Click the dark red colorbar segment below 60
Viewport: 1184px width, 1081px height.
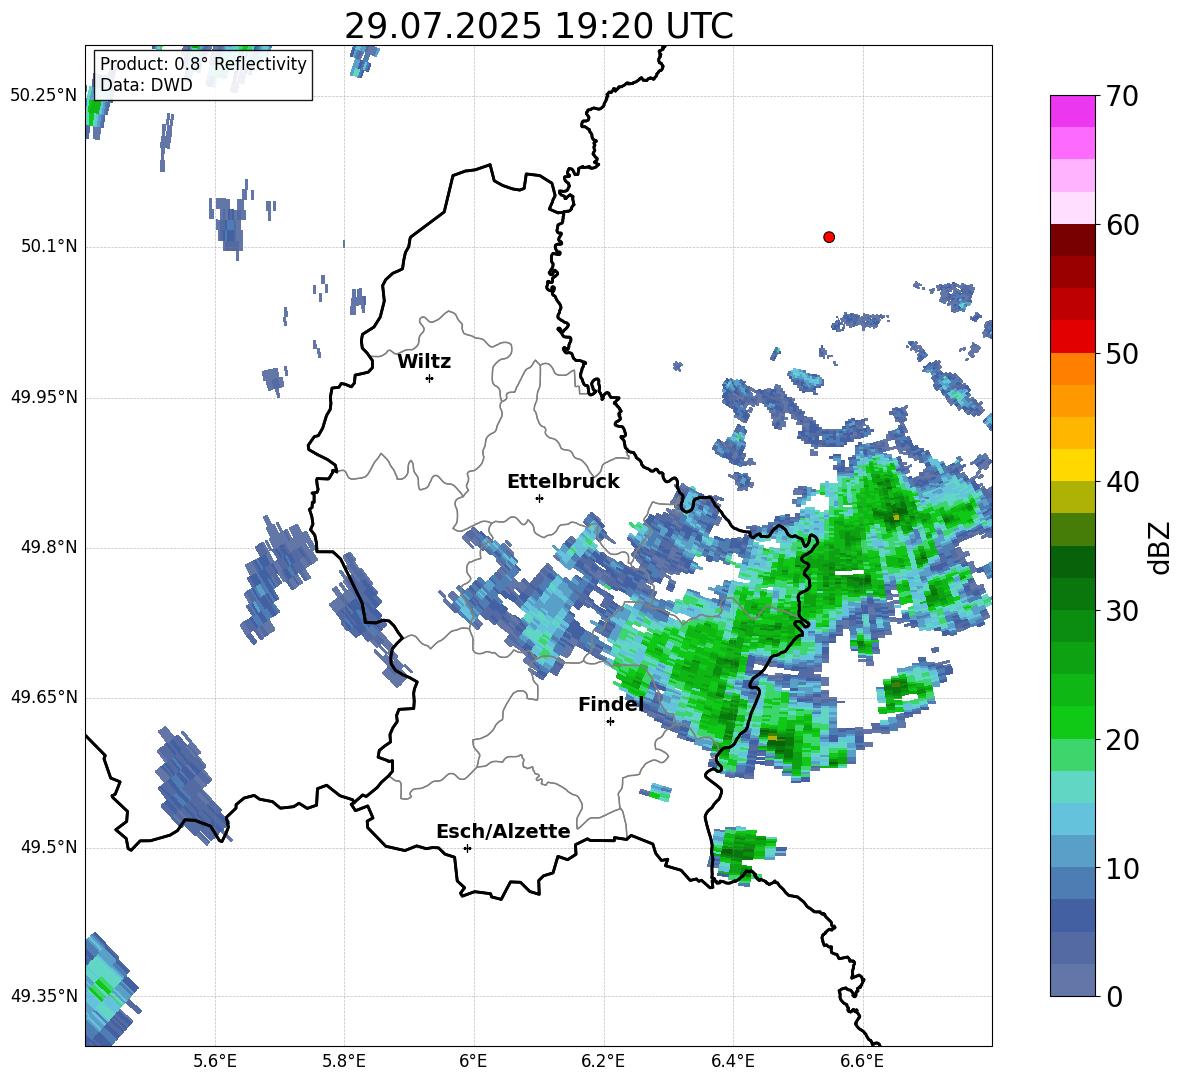[1072, 240]
